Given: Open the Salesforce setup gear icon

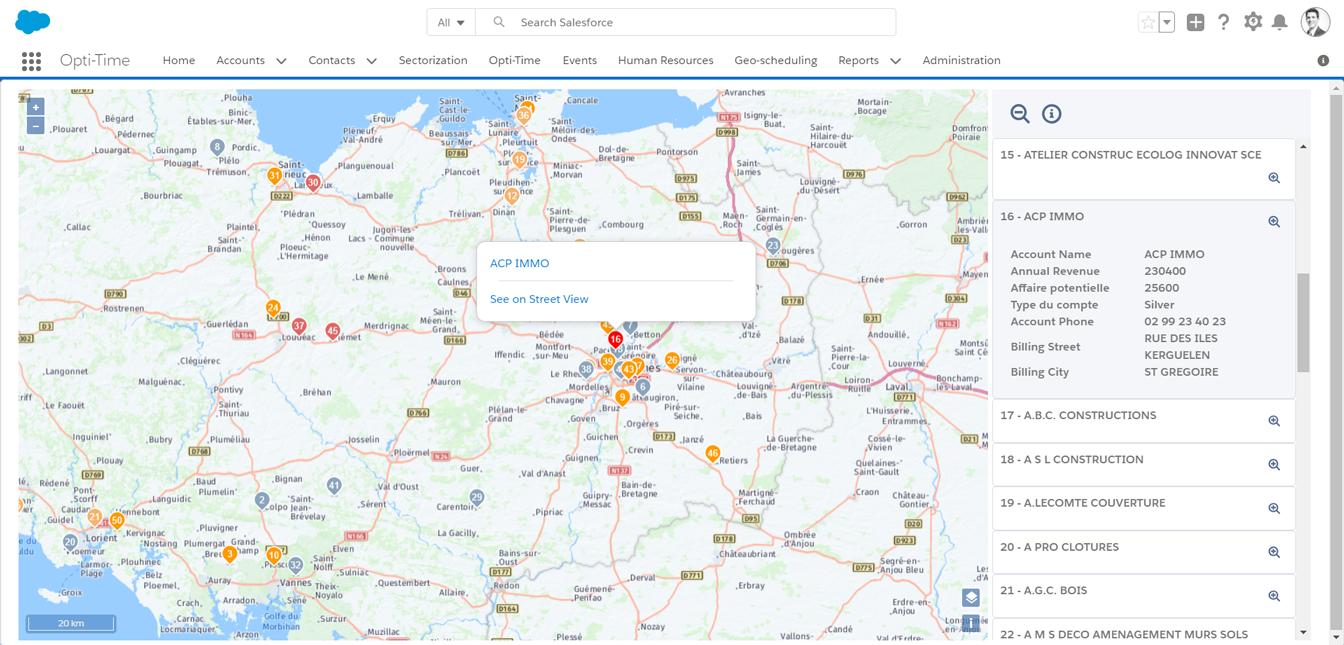Looking at the screenshot, I should point(1252,22).
